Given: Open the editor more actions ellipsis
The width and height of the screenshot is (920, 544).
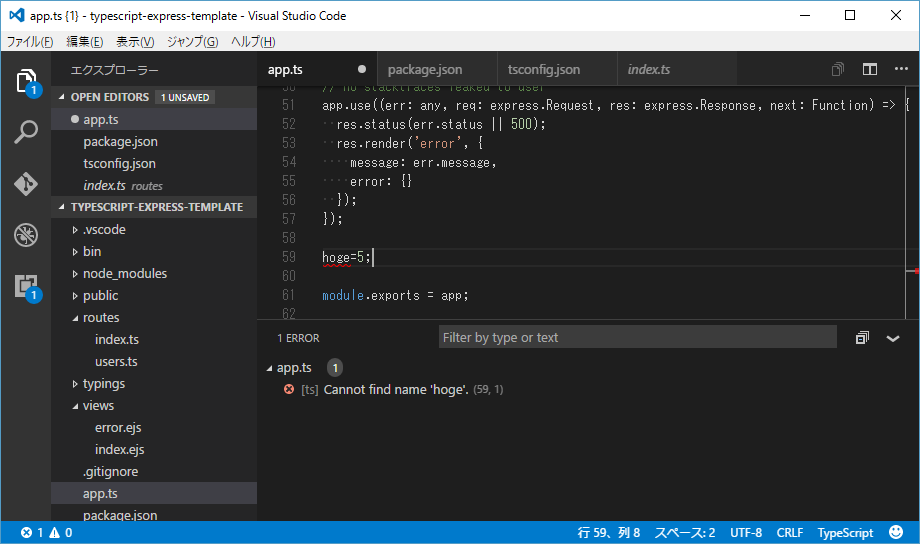Looking at the screenshot, I should [901, 69].
